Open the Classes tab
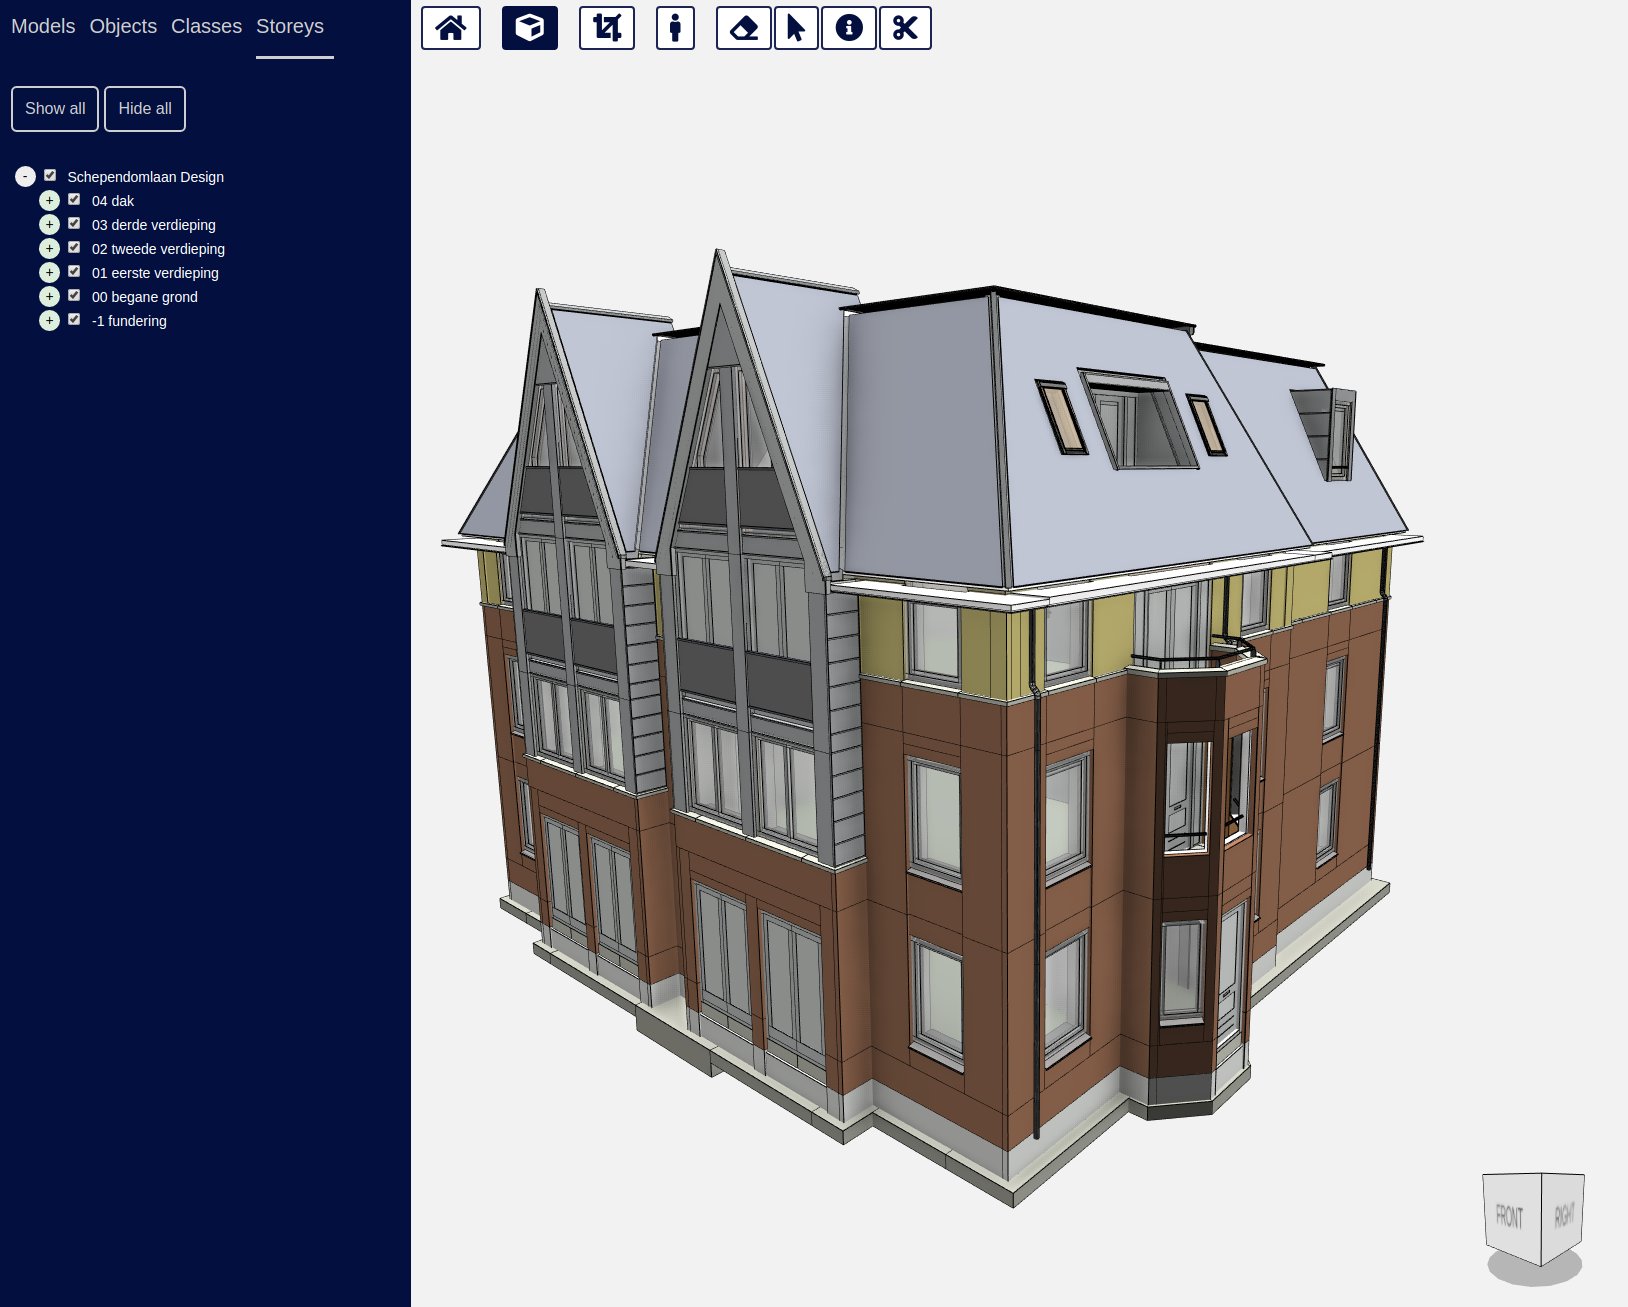This screenshot has width=1628, height=1307. click(206, 26)
